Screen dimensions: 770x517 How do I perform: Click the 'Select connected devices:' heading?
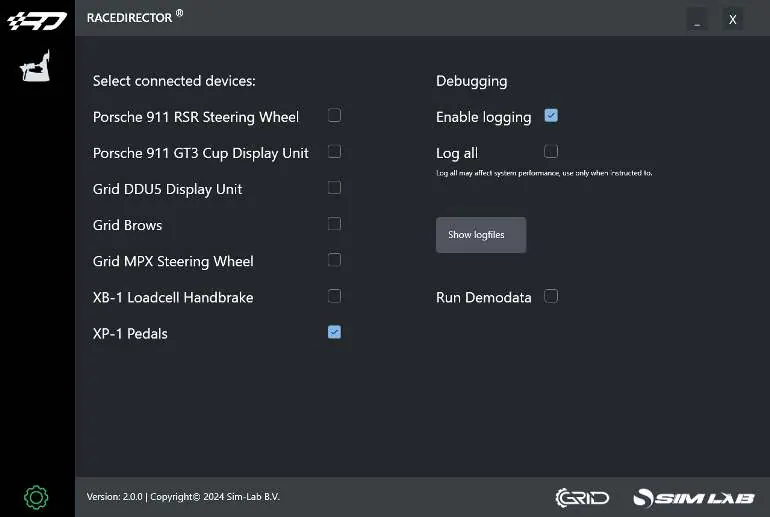[x=174, y=81]
